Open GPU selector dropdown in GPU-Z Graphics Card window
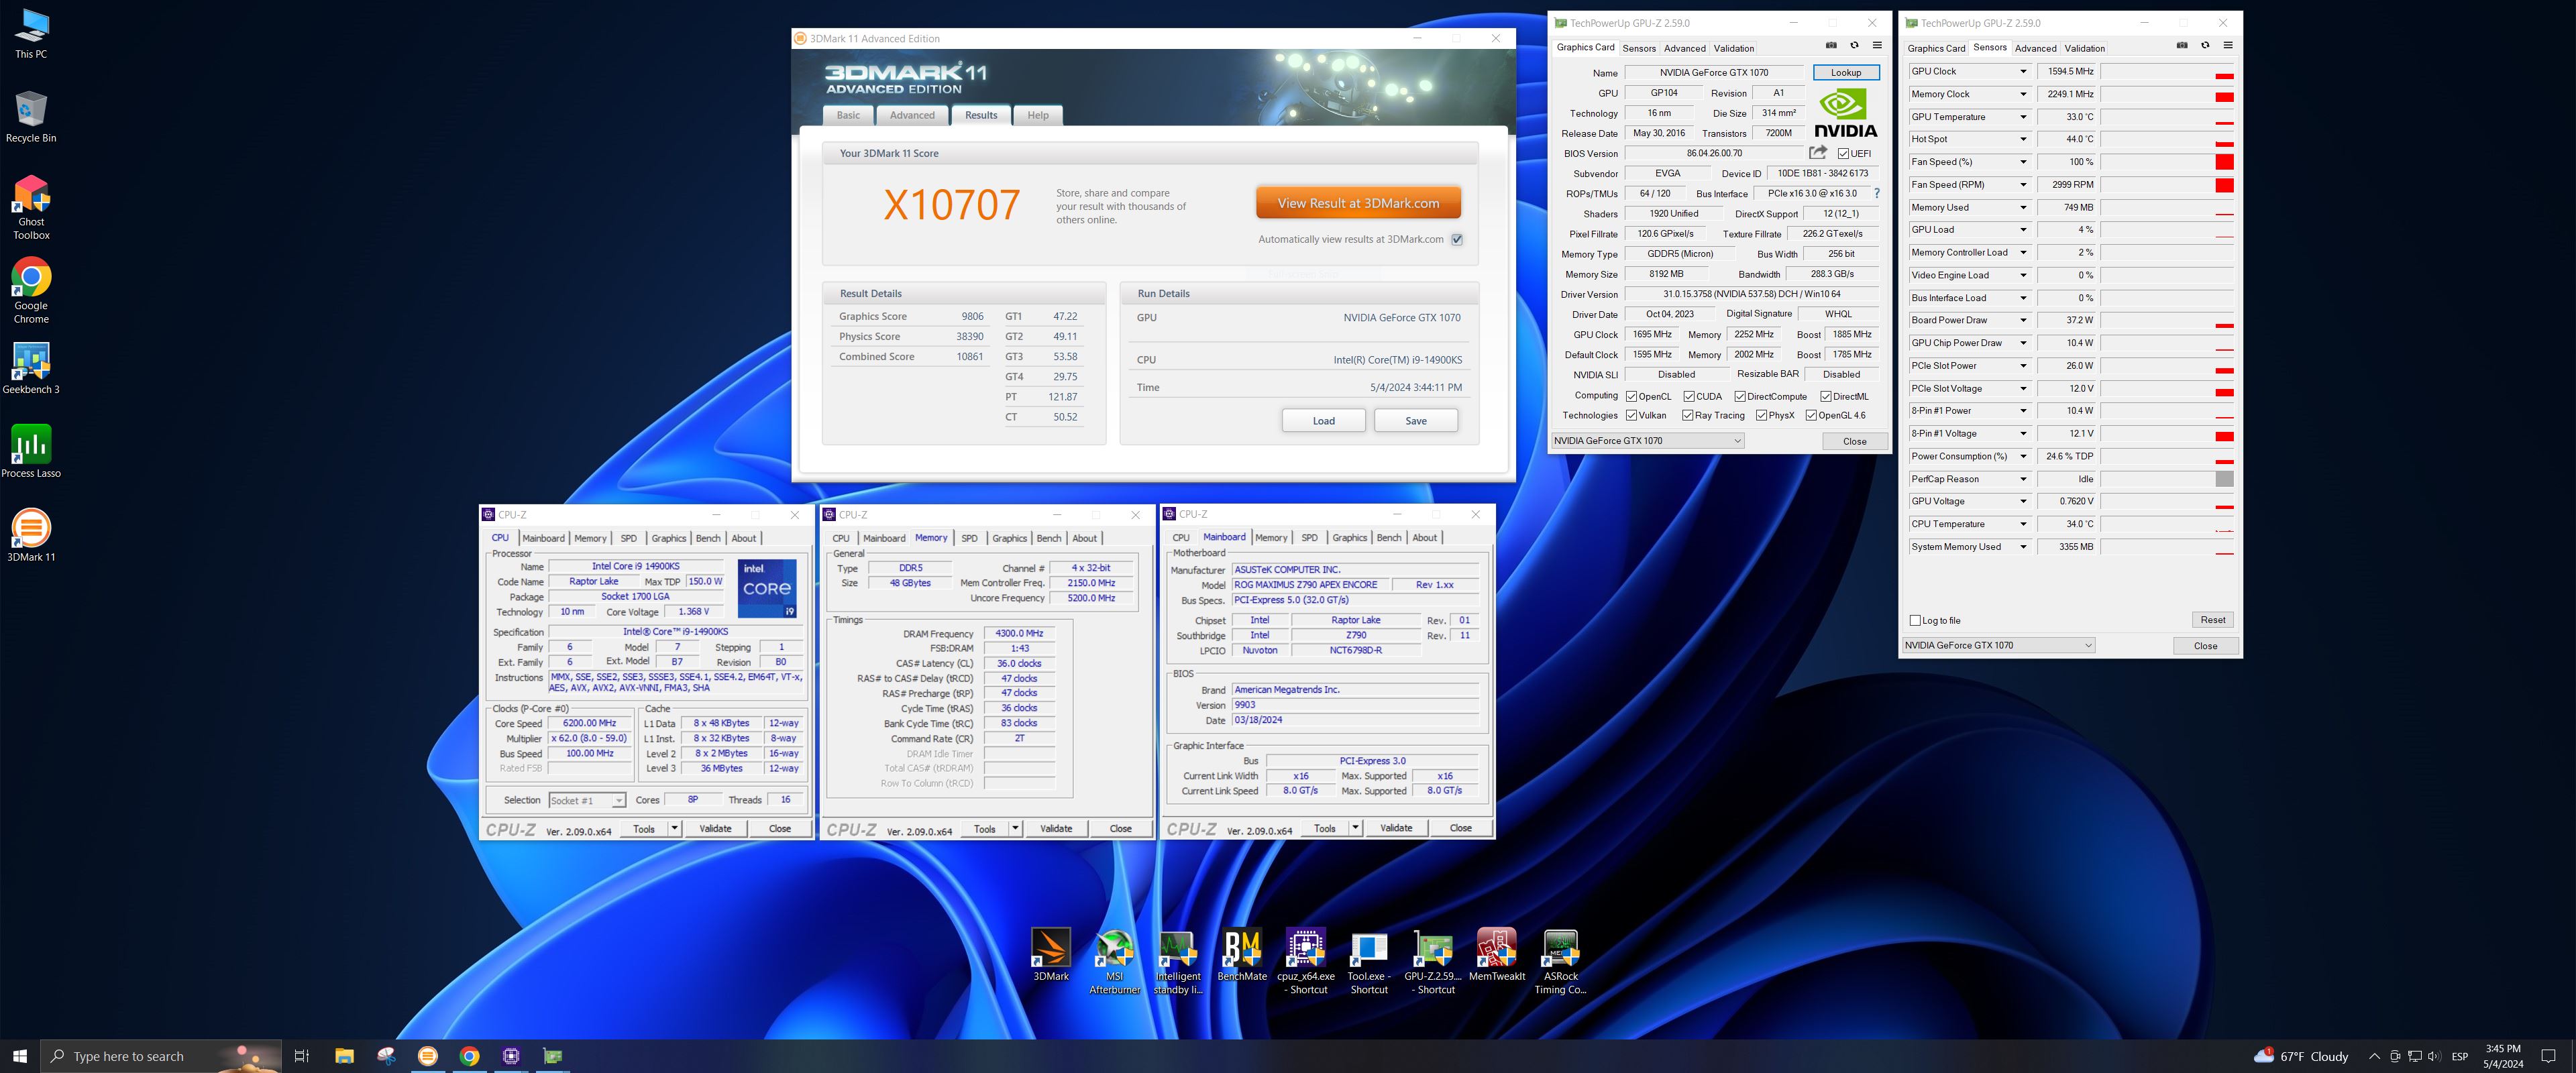Image resolution: width=2576 pixels, height=1073 pixels. click(1648, 441)
